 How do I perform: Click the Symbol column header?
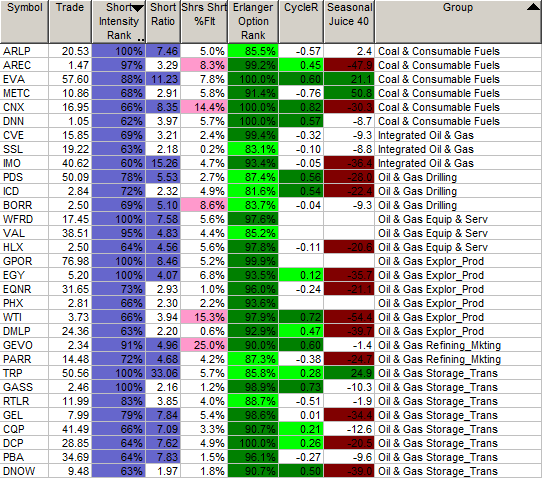pyautogui.click(x=24, y=21)
